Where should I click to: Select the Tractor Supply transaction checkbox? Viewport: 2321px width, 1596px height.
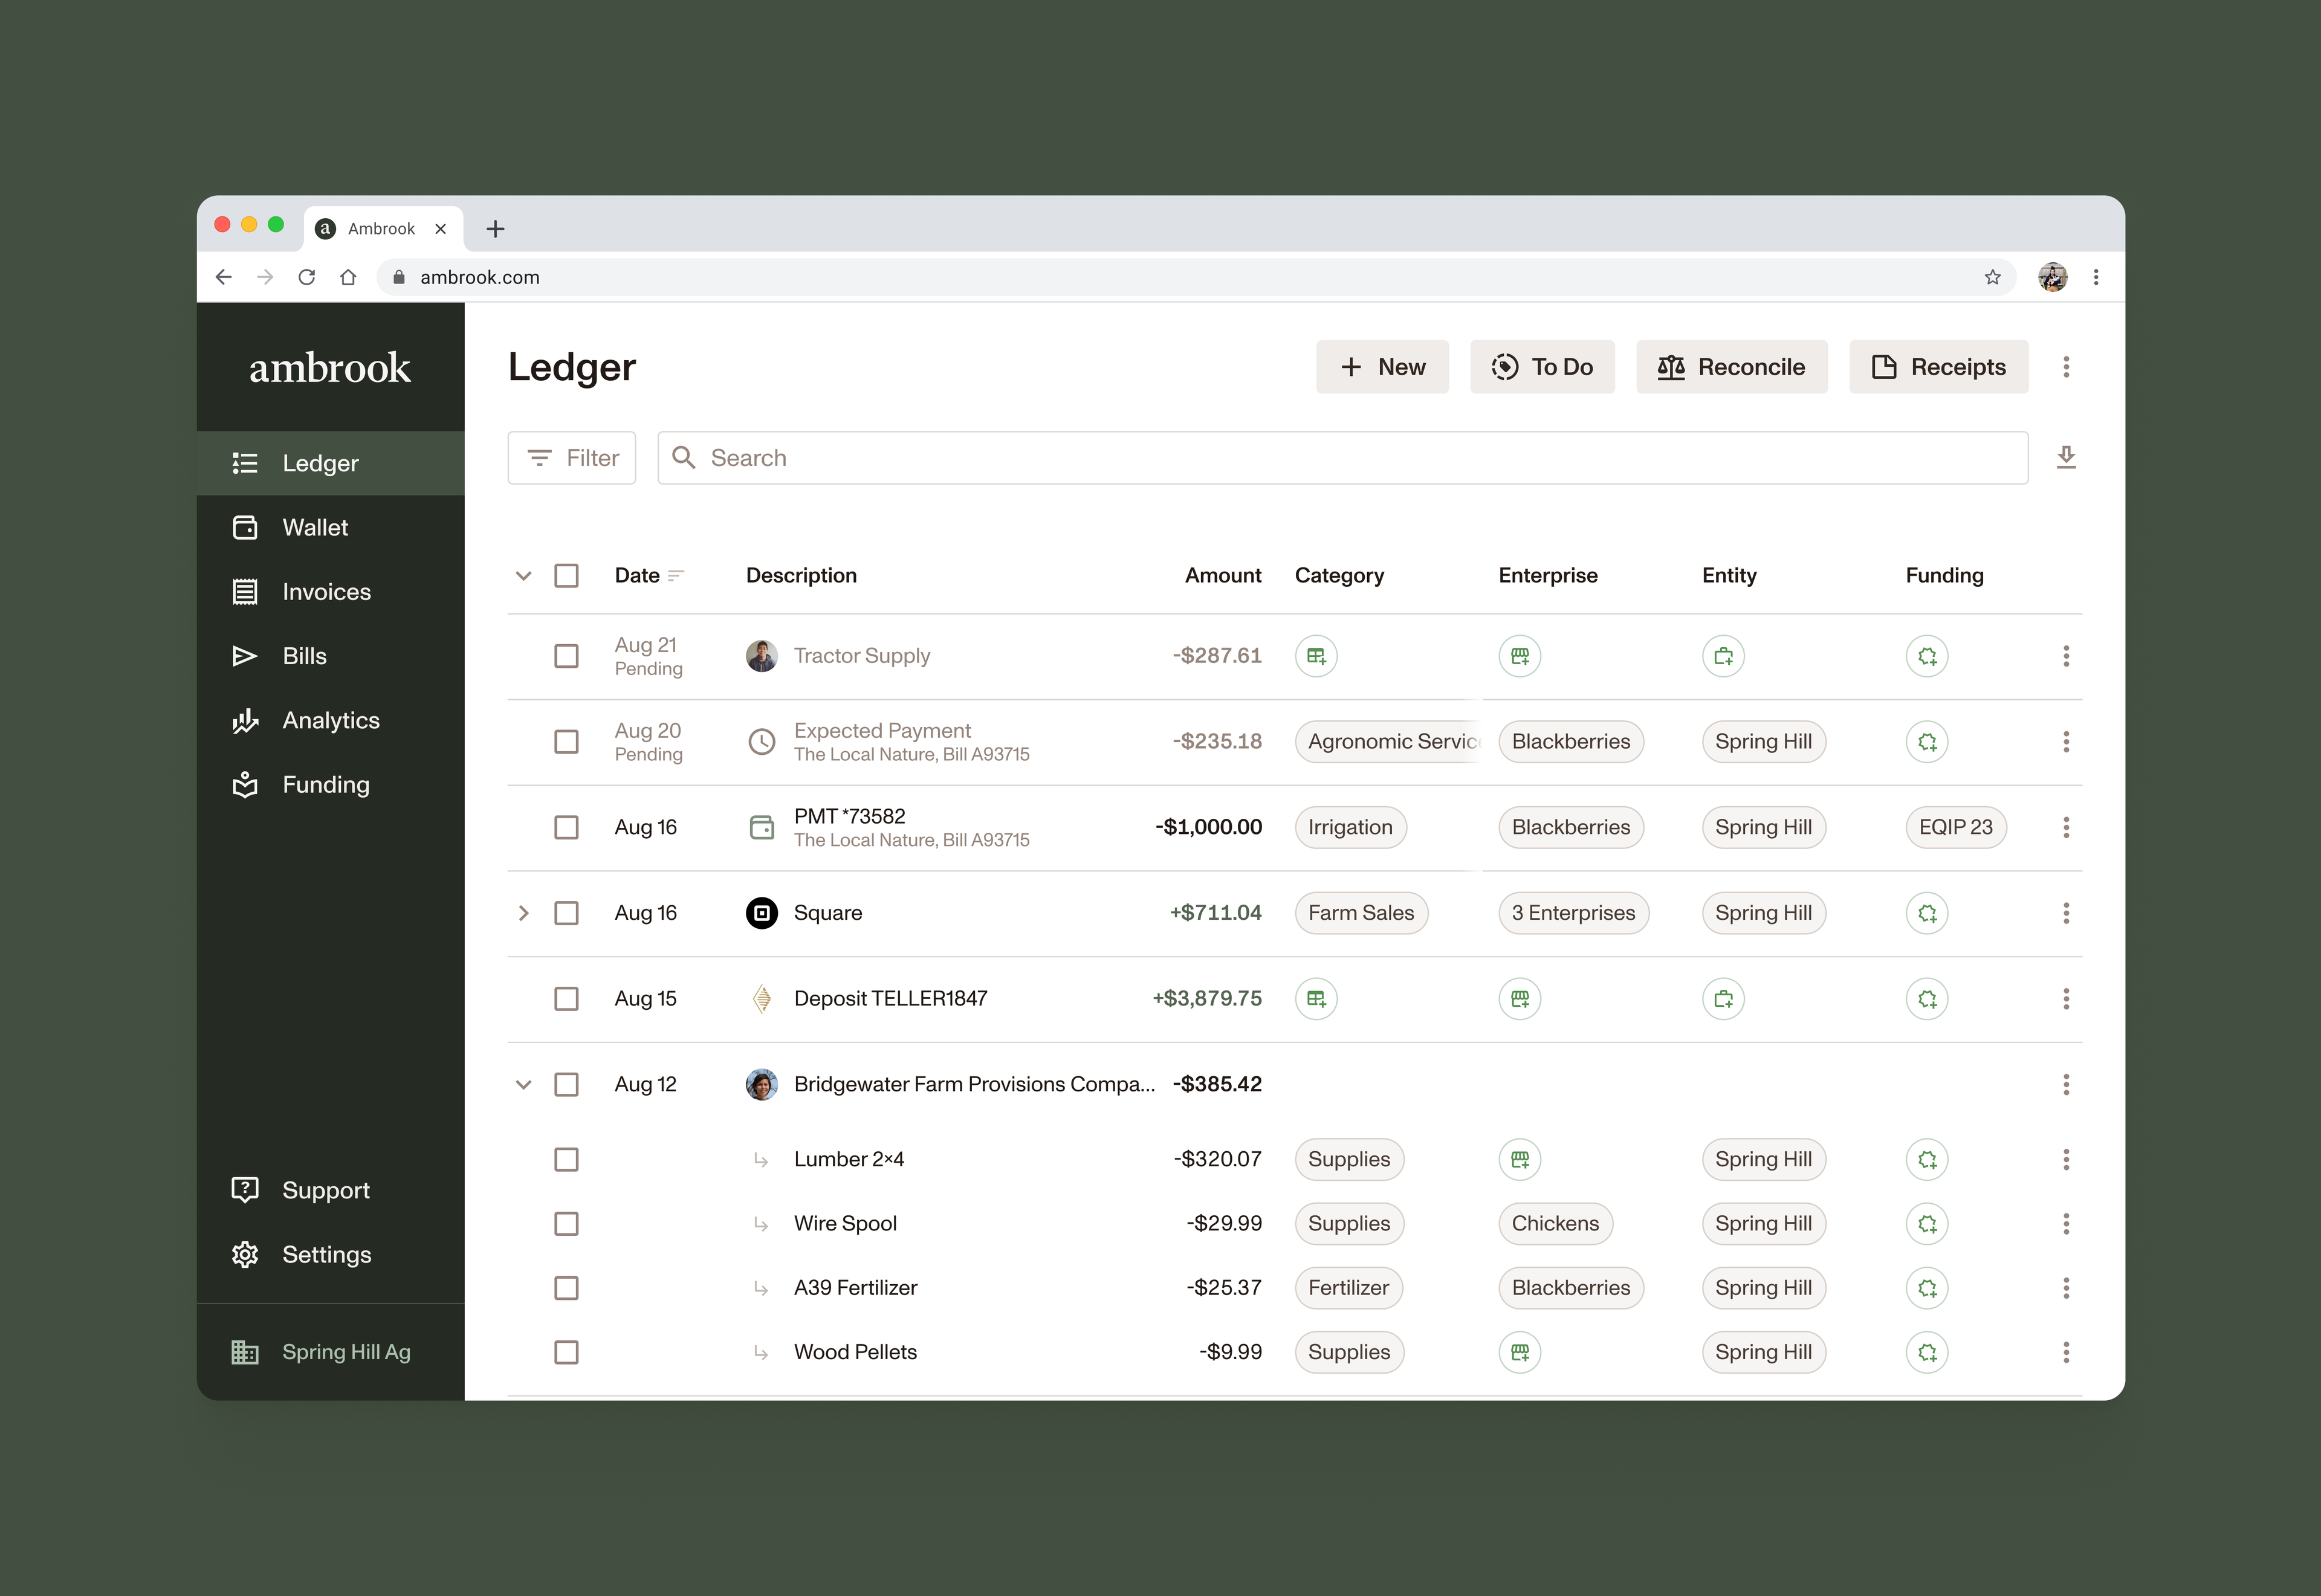click(x=566, y=656)
